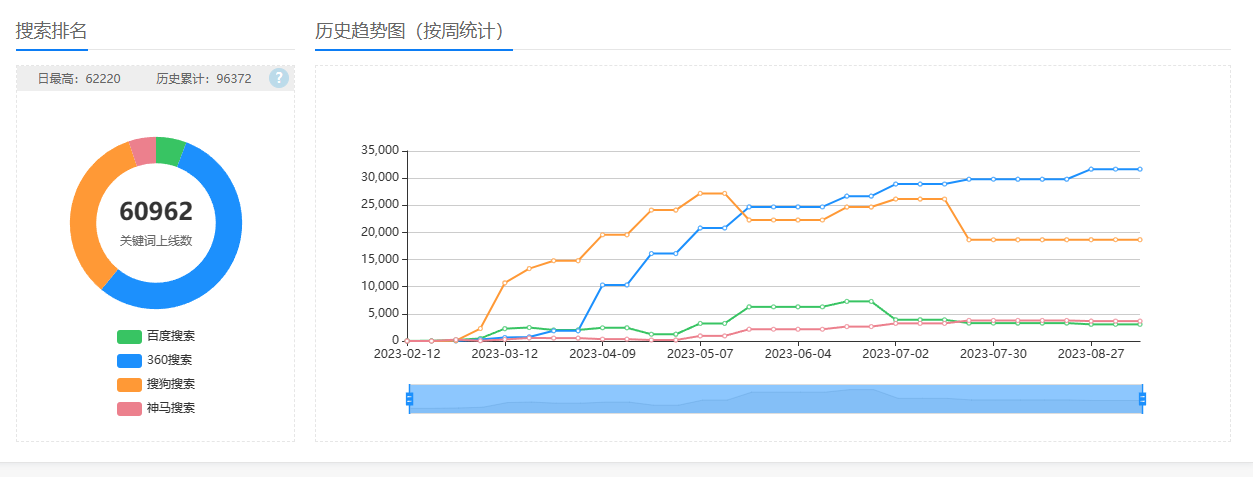Click the question mark help icon
Screen dimensions: 1253x477
pyautogui.click(x=279, y=78)
